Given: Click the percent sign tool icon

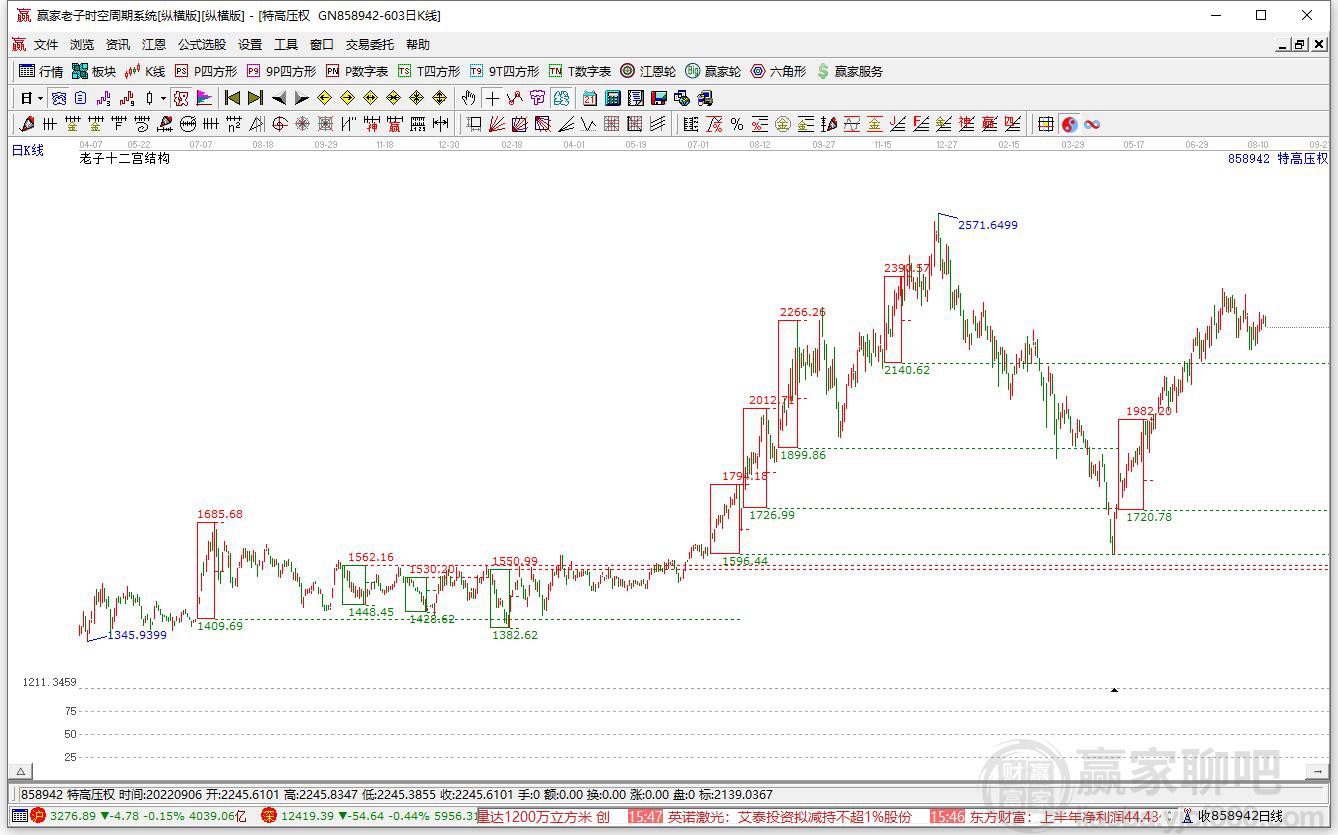Looking at the screenshot, I should pos(737,124).
